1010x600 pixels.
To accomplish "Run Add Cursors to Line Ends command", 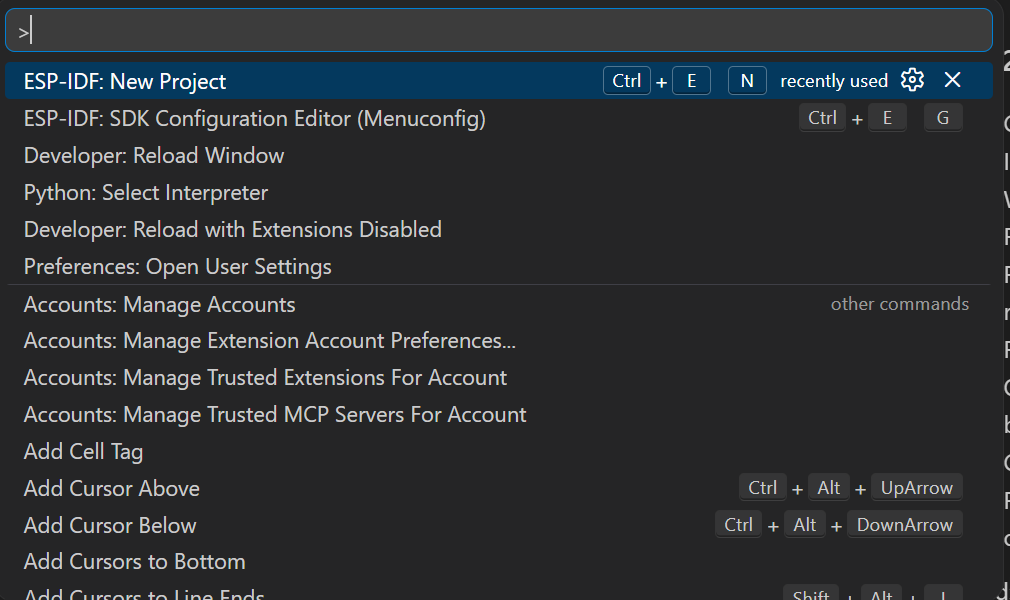I will click(x=499, y=592).
